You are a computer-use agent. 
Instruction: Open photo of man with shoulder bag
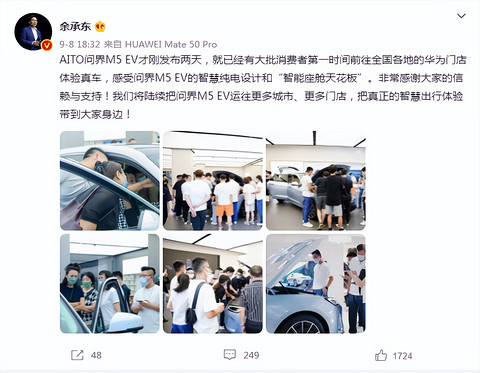(213, 284)
